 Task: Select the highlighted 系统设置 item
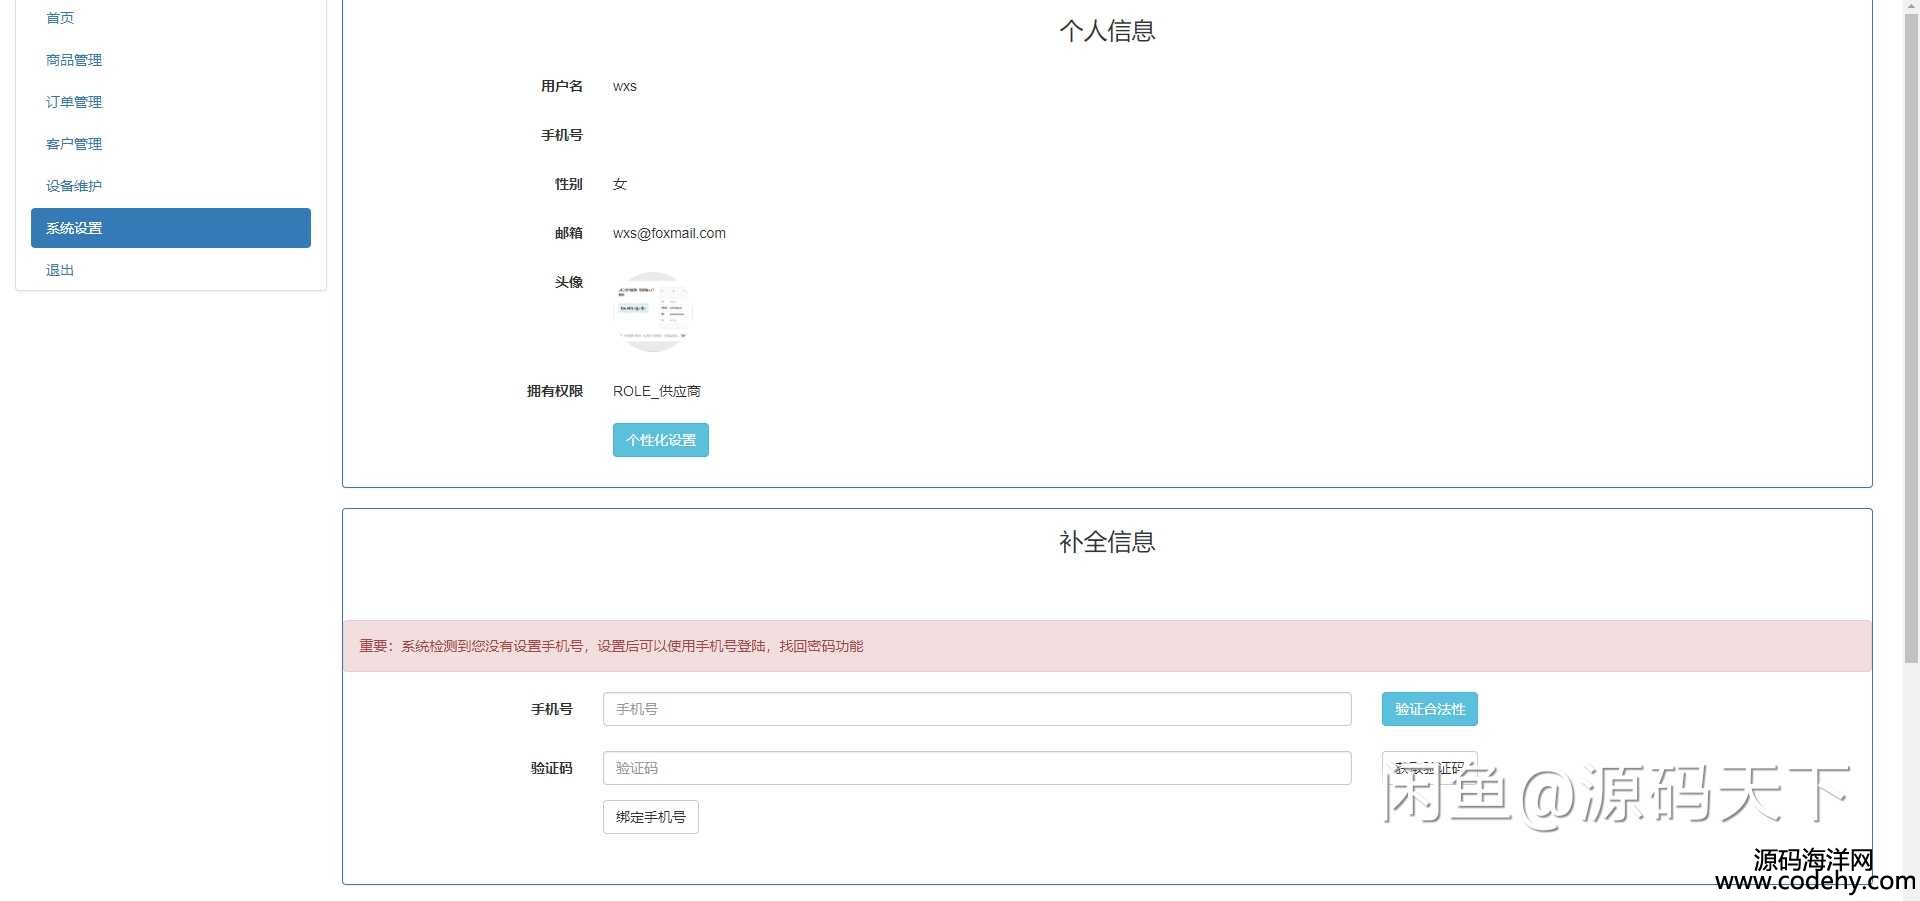(x=171, y=228)
